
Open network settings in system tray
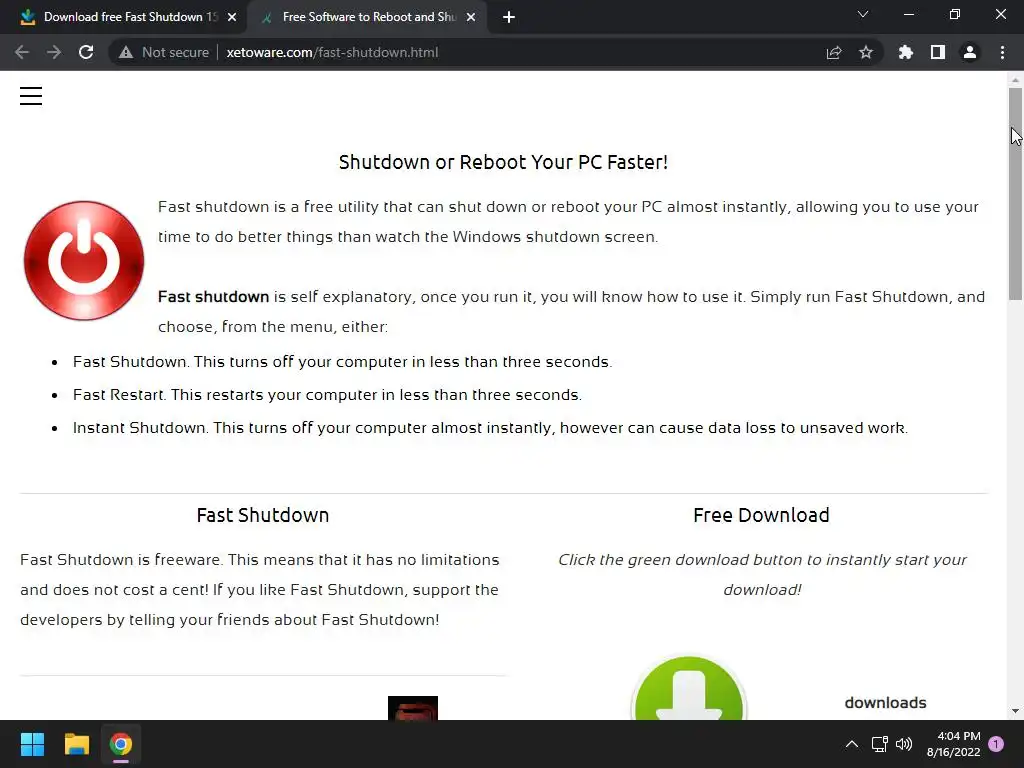879,744
